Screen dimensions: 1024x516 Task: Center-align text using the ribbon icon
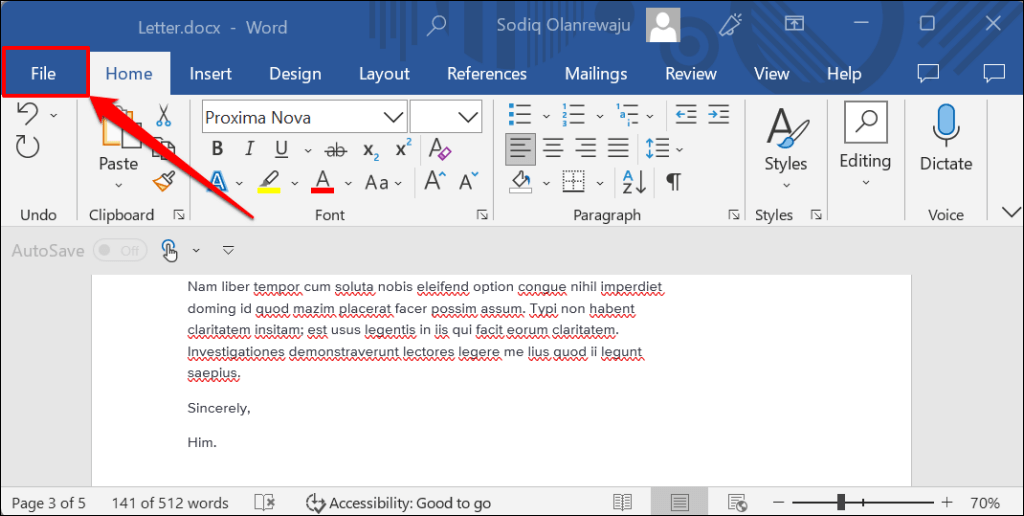coord(552,149)
